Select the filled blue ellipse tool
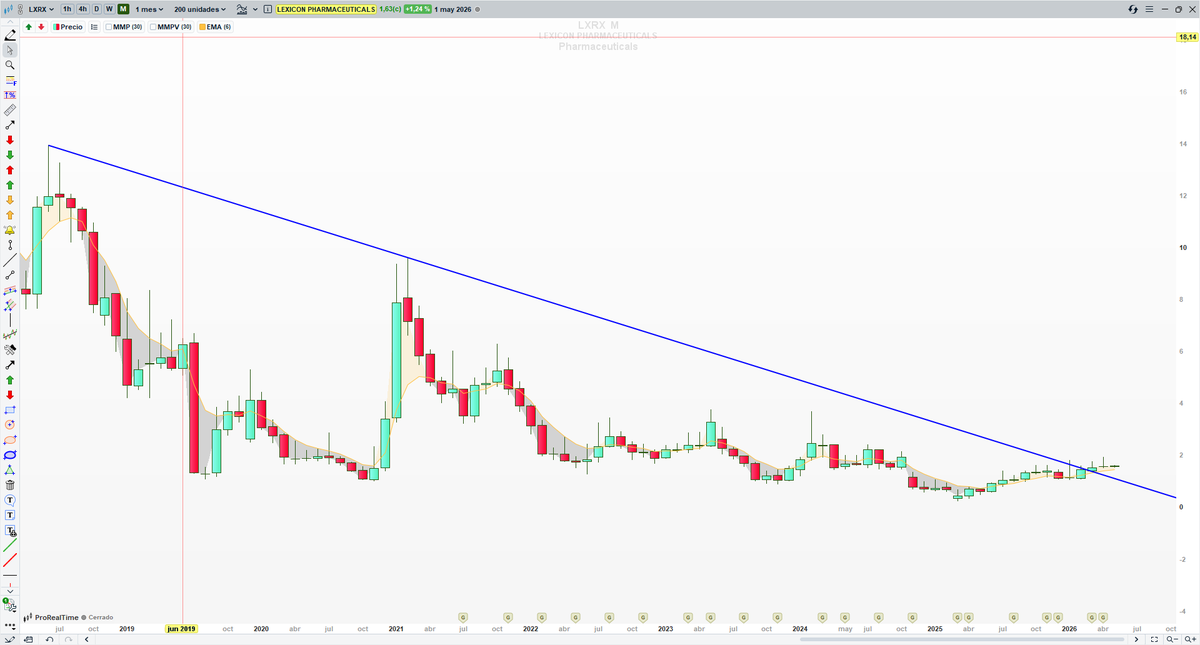This screenshot has height=645, width=1200. point(10,455)
